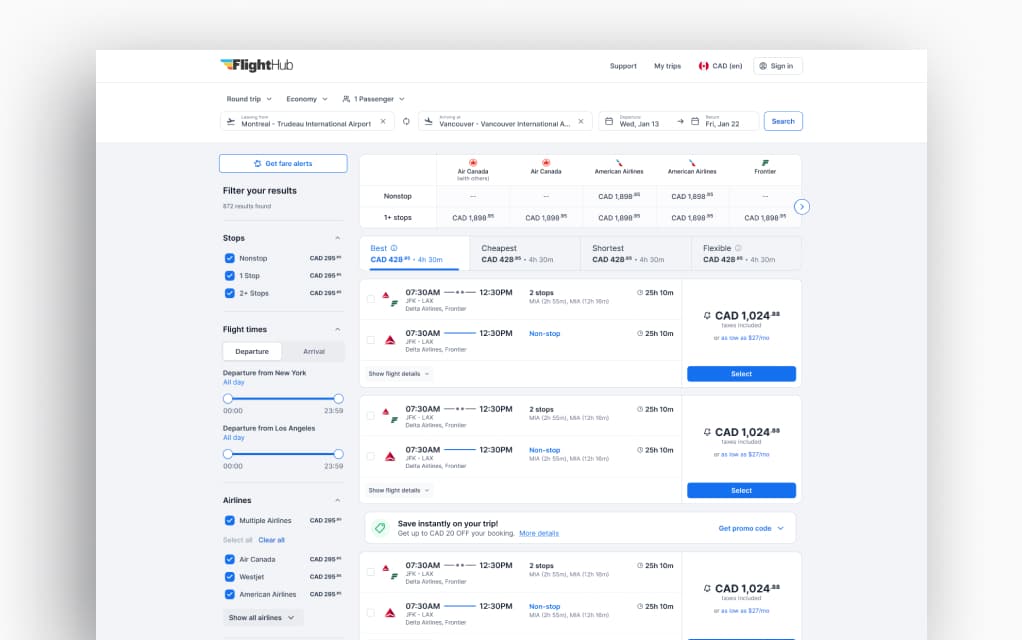1022x640 pixels.
Task: Click the return date calendar icon
Action: 695,121
